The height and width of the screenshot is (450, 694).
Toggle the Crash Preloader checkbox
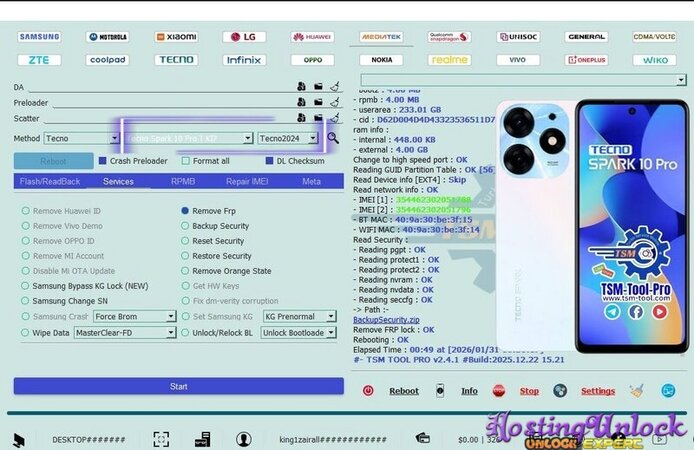102,161
